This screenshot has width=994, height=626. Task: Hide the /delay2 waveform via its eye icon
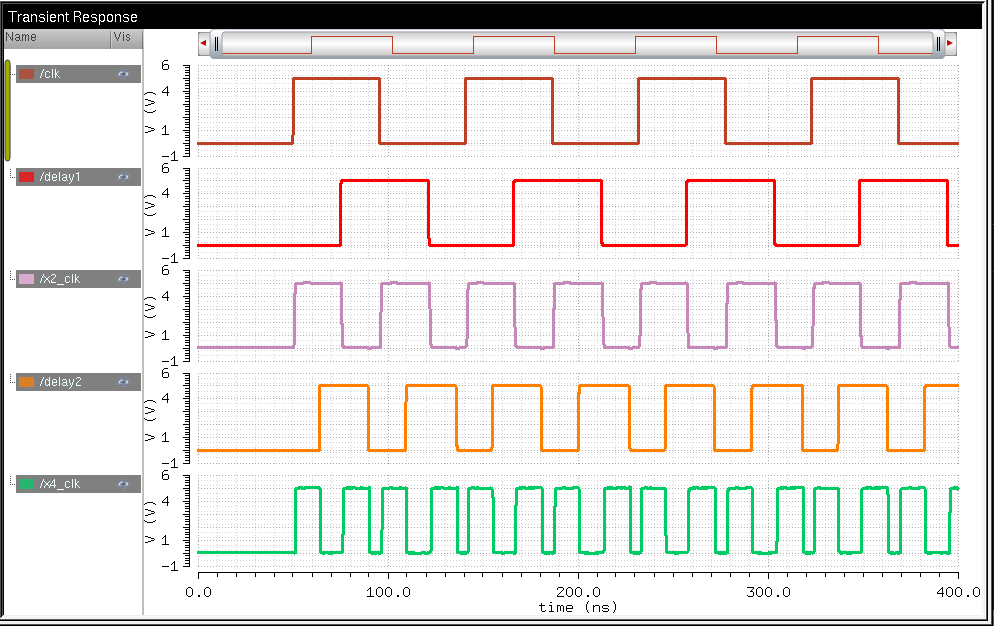point(123,382)
